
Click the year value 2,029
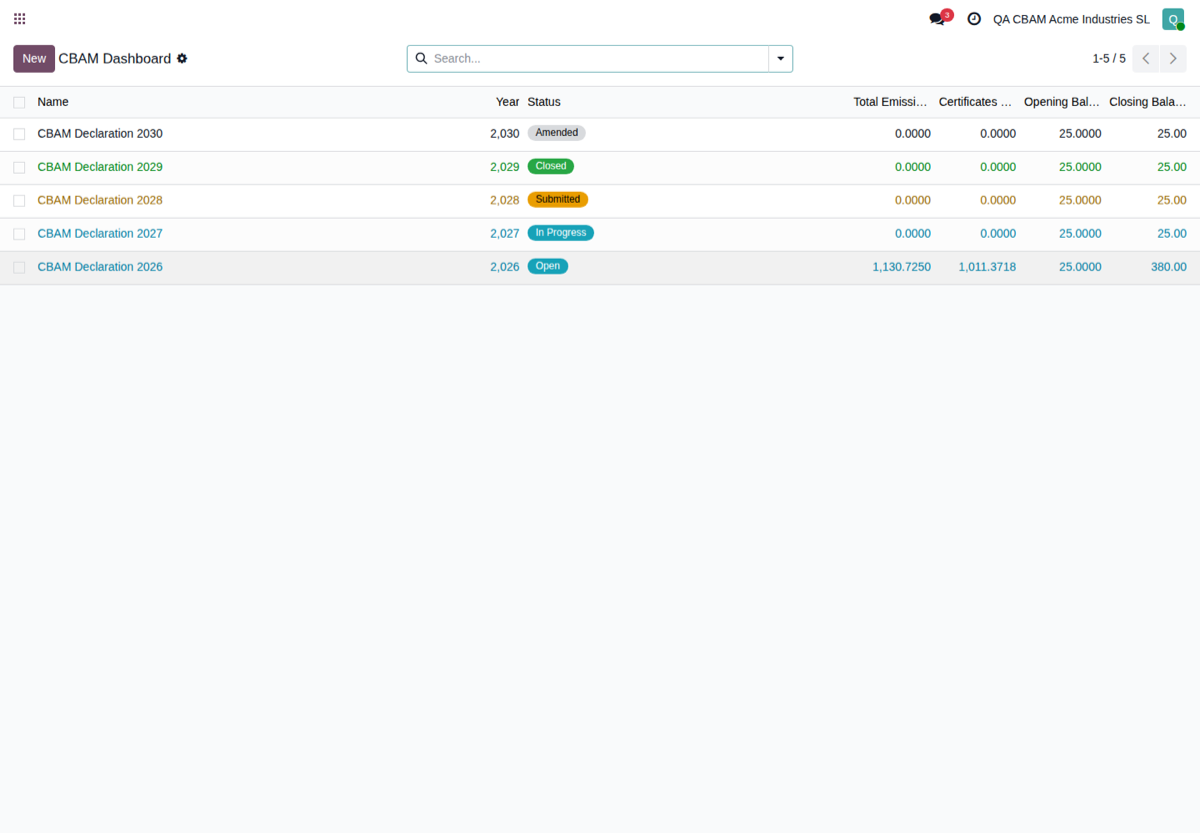[505, 167]
